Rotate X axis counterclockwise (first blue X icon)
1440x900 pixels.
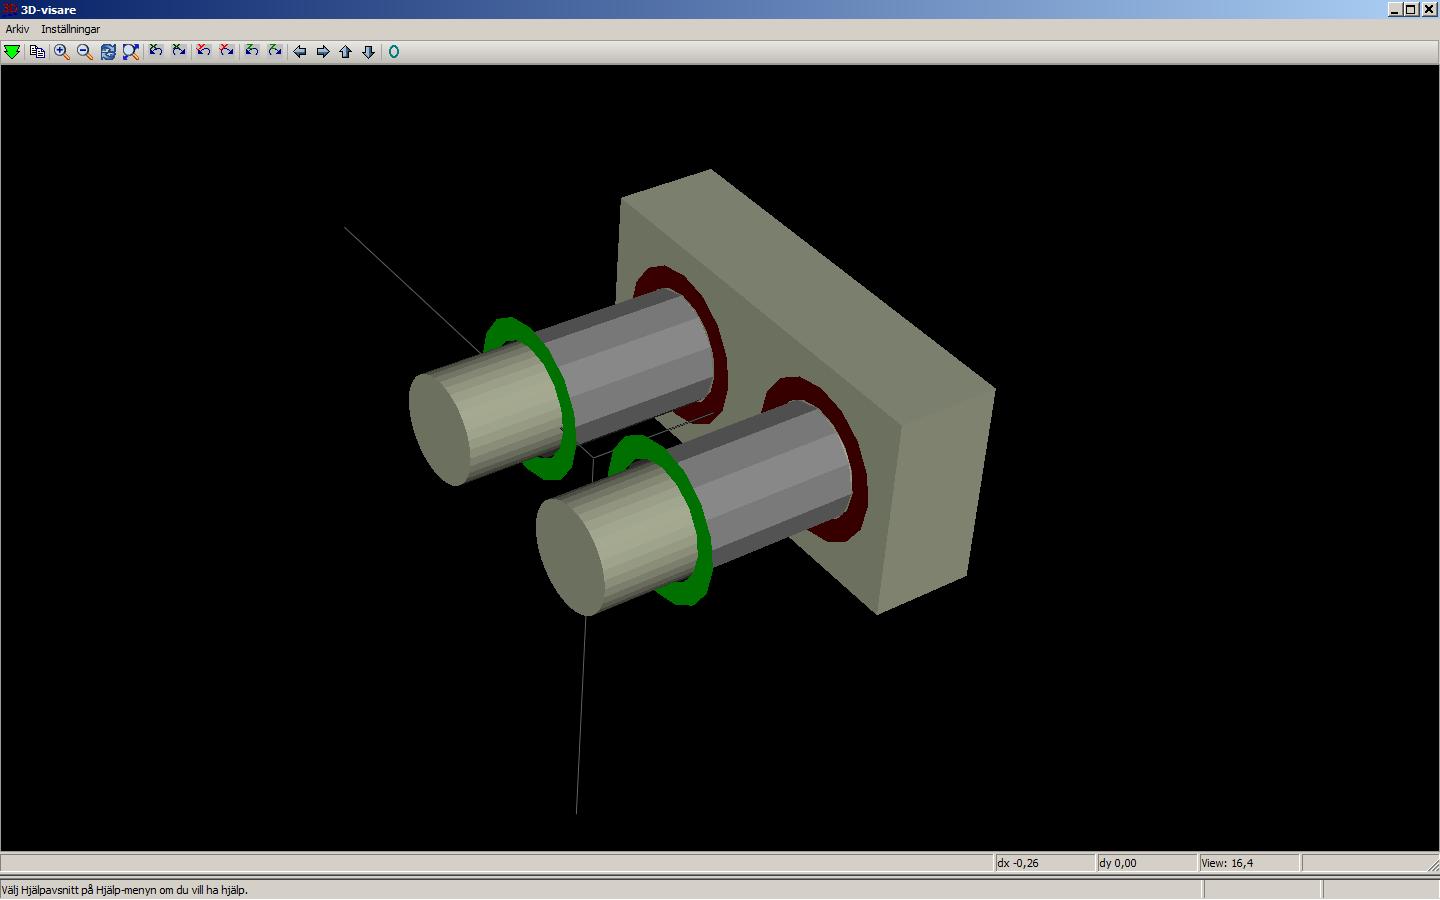pyautogui.click(x=156, y=51)
